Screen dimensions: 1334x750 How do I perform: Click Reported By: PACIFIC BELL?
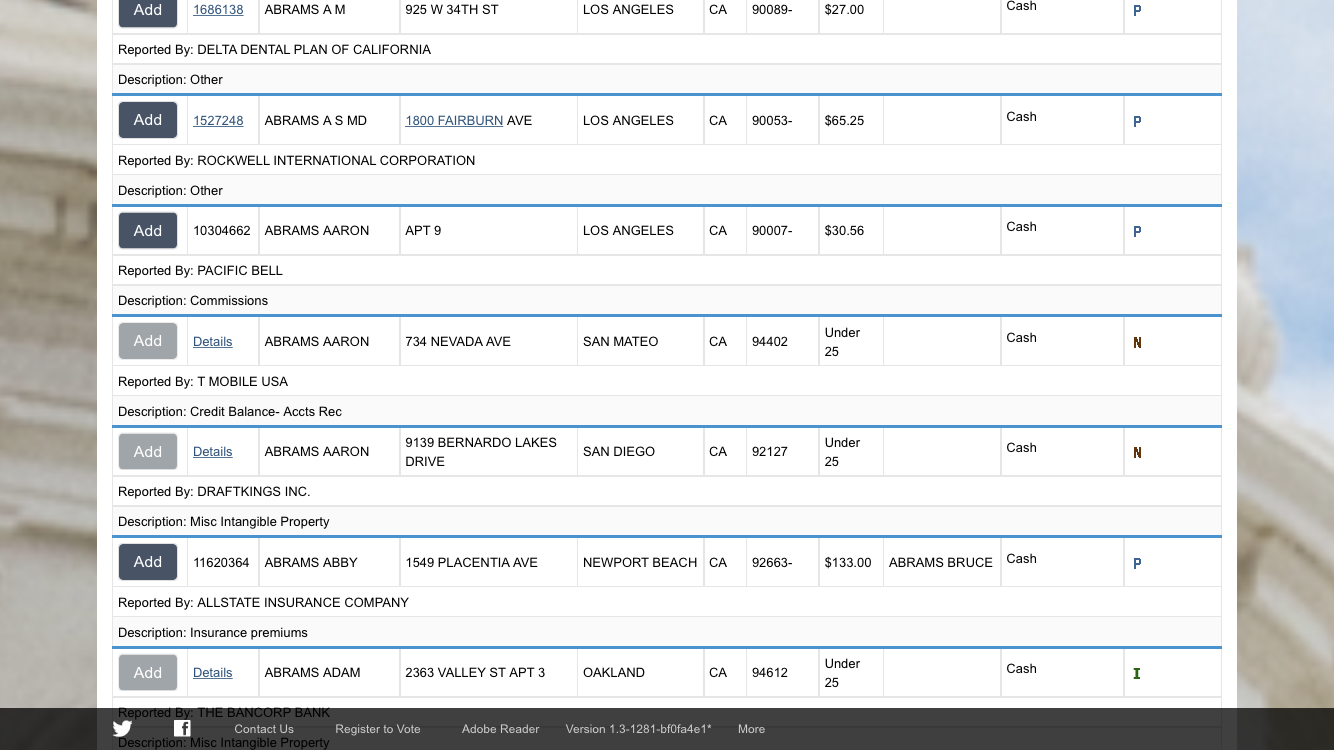pyautogui.click(x=201, y=270)
